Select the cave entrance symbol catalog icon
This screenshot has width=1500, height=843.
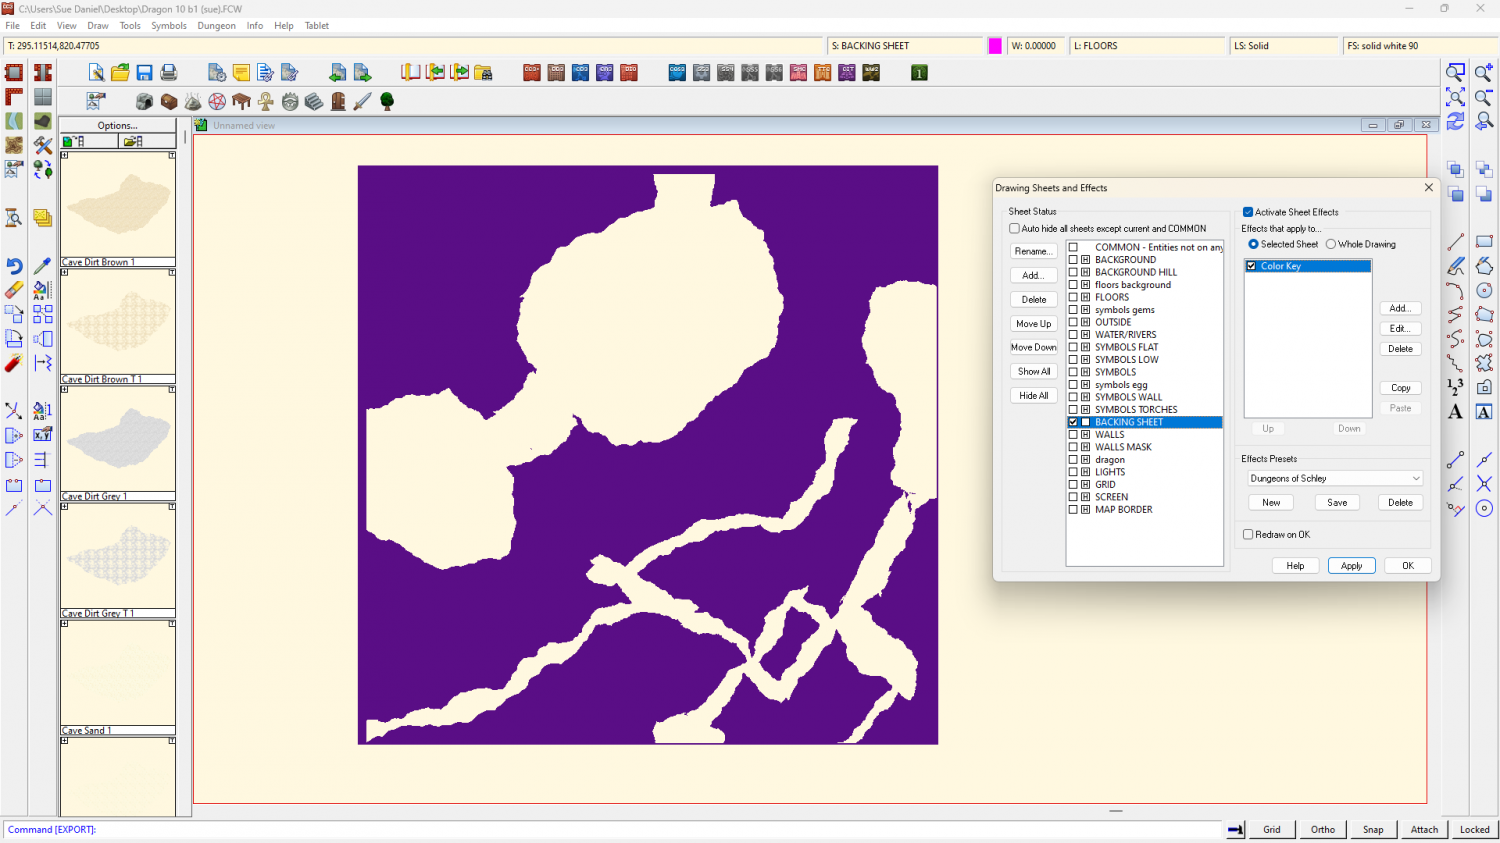(145, 101)
